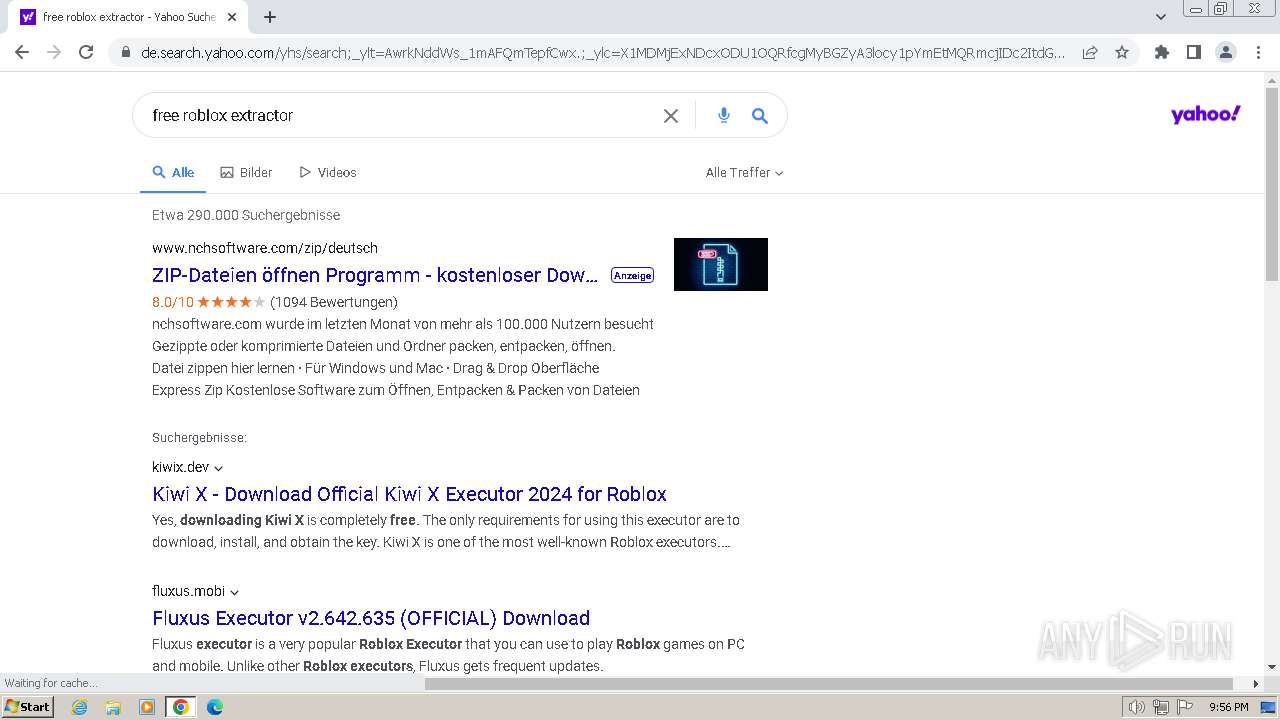Open the tab search chevron
1280x720 pixels.
pyautogui.click(x=1160, y=17)
